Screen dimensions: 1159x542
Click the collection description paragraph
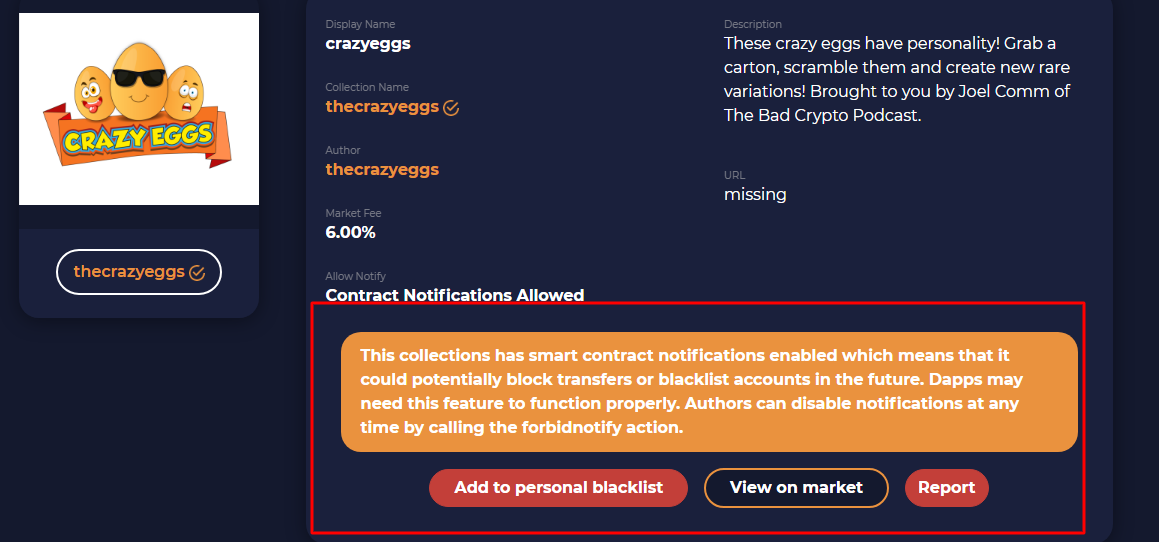point(897,80)
